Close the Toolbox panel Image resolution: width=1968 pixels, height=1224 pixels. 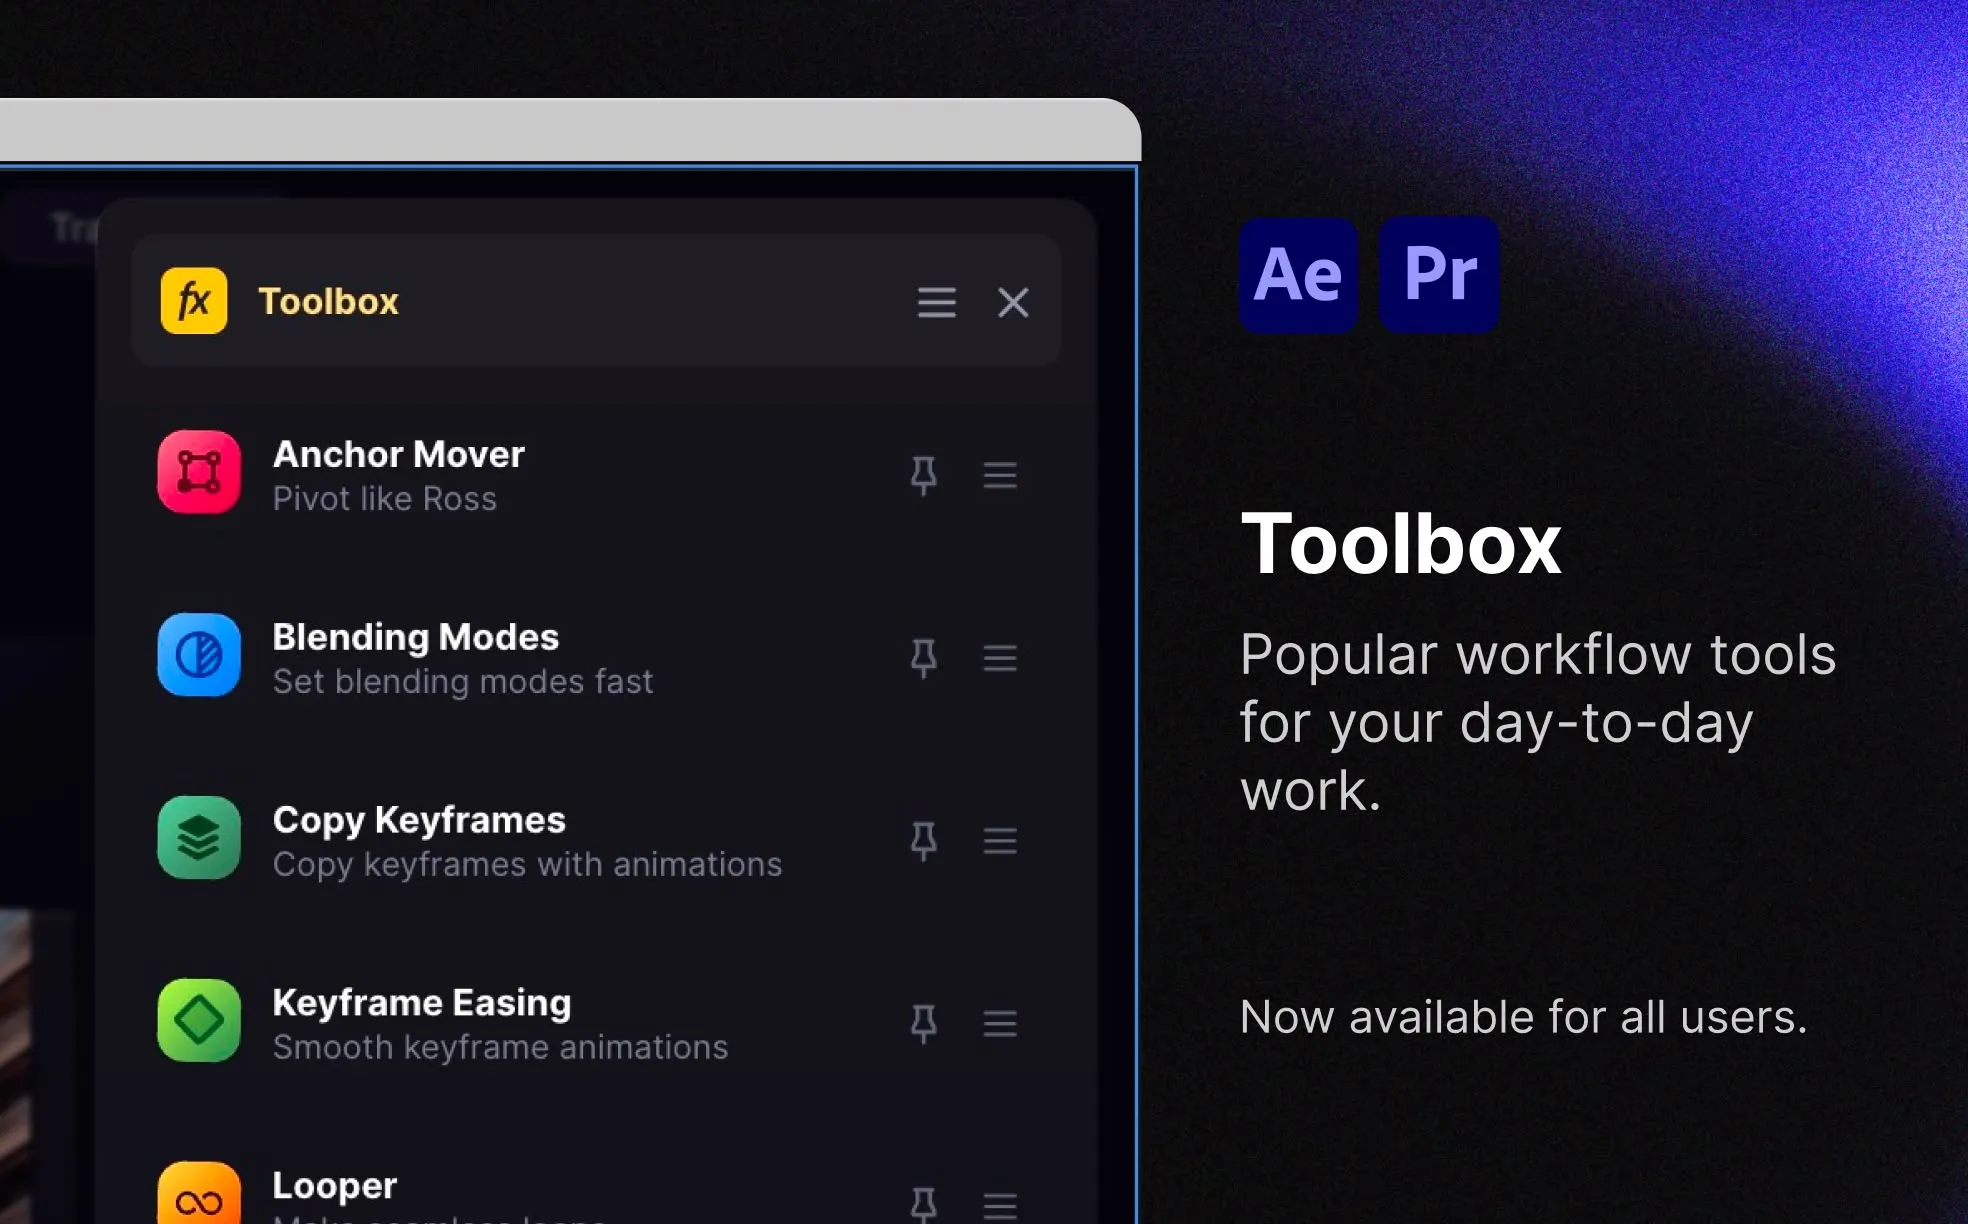point(1013,302)
